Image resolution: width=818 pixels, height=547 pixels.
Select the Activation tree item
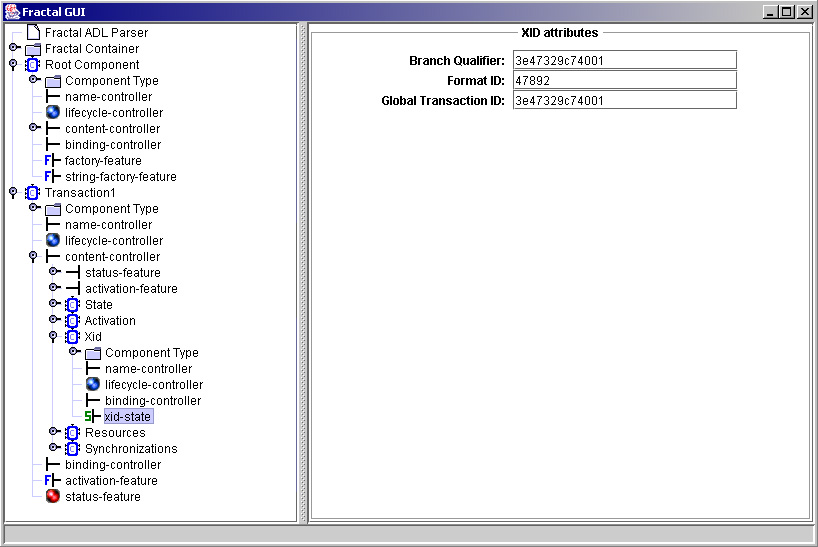(x=110, y=321)
